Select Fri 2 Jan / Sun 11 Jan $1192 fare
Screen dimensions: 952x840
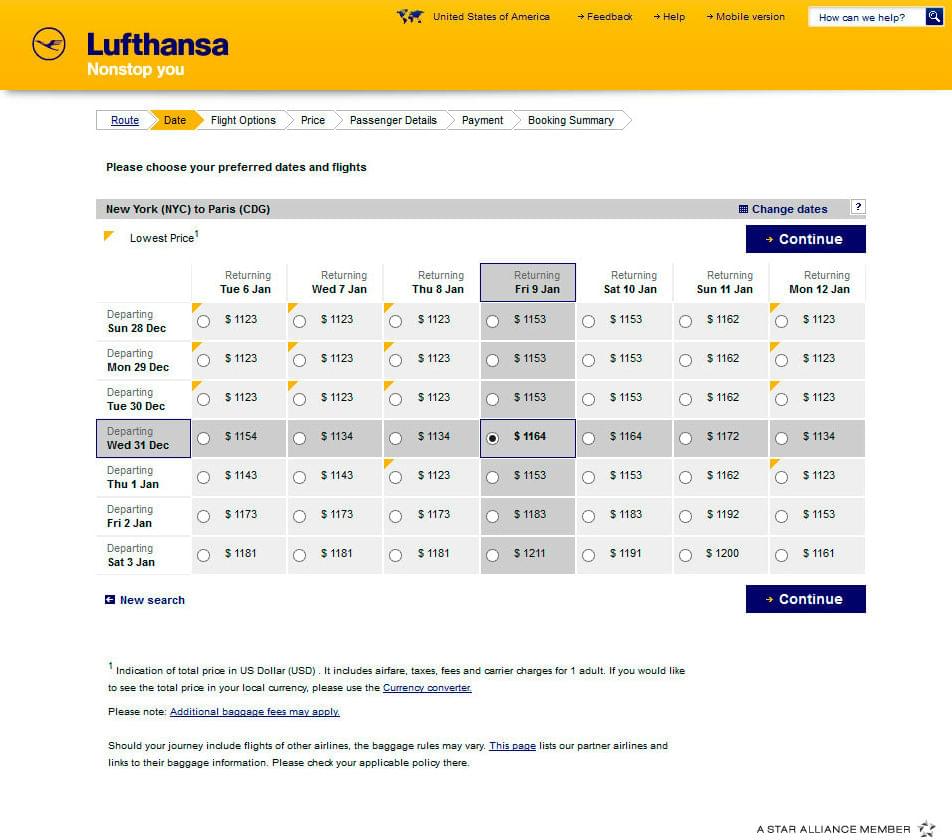point(685,516)
